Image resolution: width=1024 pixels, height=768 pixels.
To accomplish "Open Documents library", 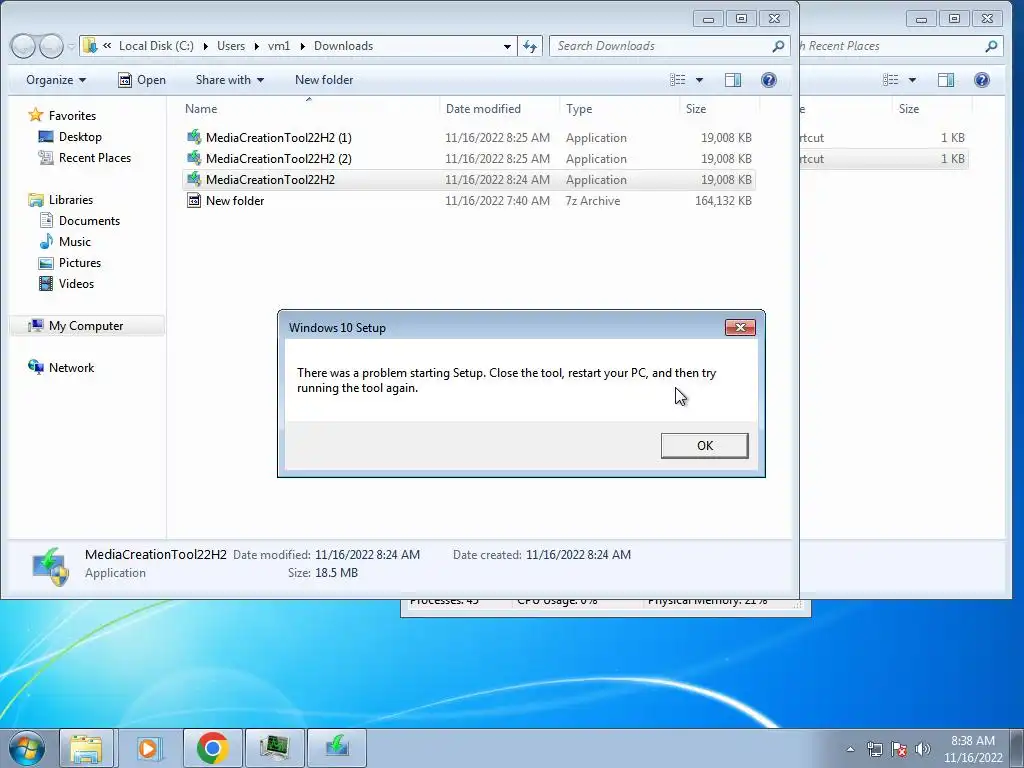I will pos(89,221).
